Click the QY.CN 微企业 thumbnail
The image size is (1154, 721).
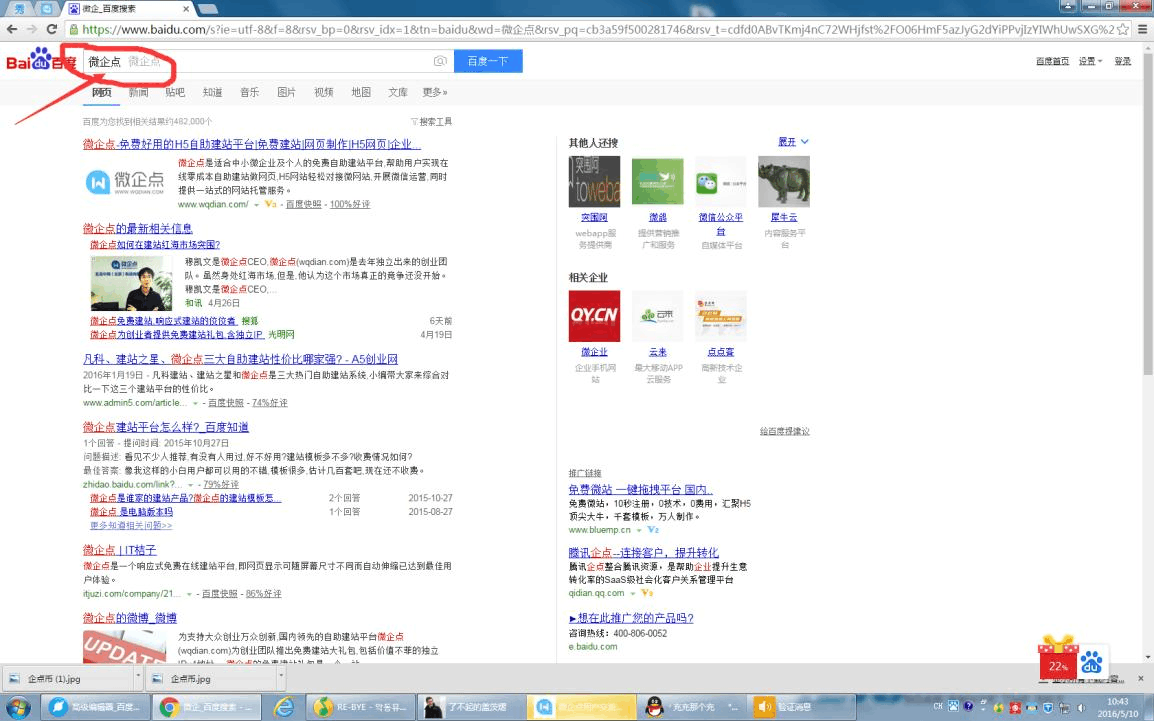click(594, 316)
